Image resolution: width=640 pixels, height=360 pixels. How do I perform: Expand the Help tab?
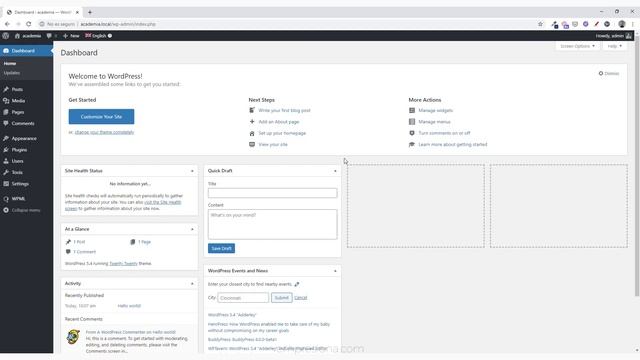click(614, 46)
